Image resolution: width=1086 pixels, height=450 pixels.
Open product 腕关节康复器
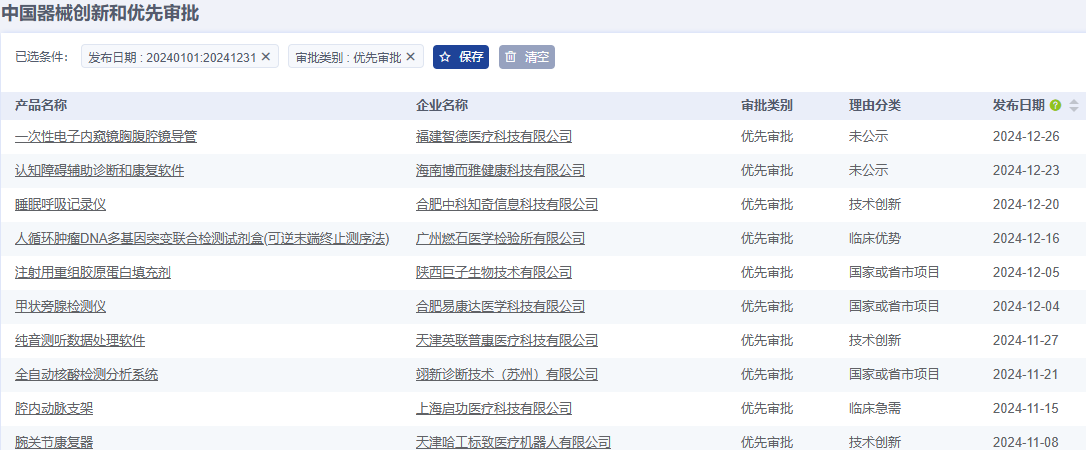[54, 442]
